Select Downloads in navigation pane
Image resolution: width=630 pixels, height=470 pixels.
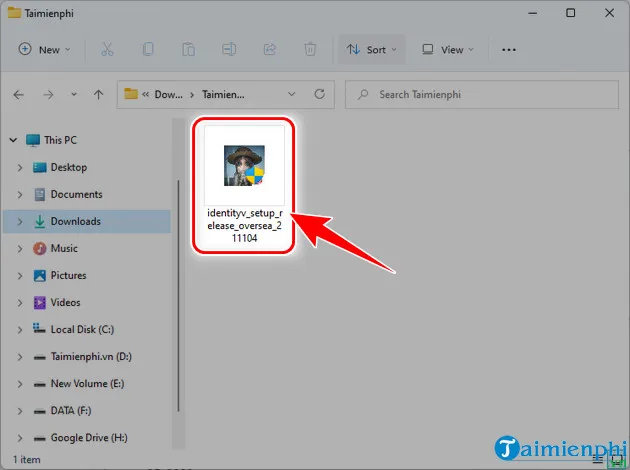(75, 221)
